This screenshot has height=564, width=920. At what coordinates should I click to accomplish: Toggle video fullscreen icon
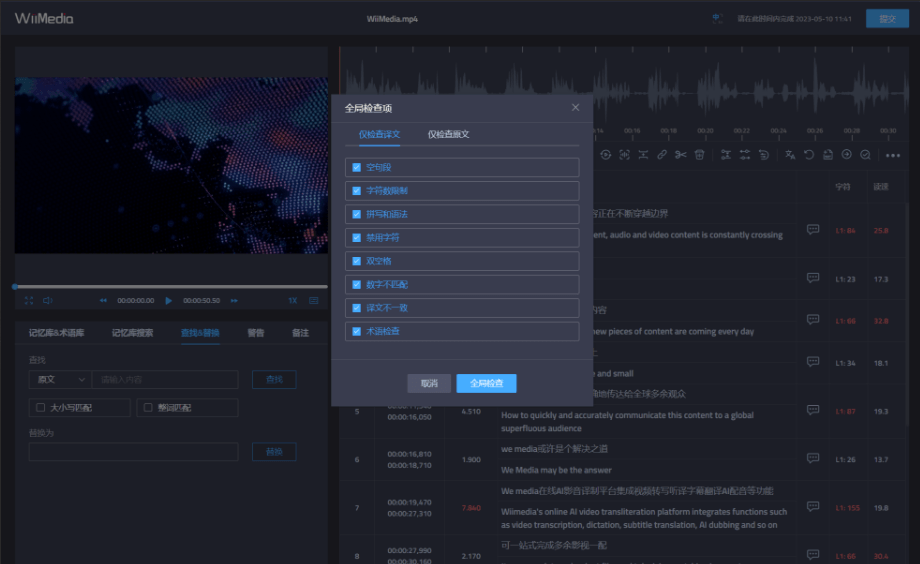tap(28, 300)
